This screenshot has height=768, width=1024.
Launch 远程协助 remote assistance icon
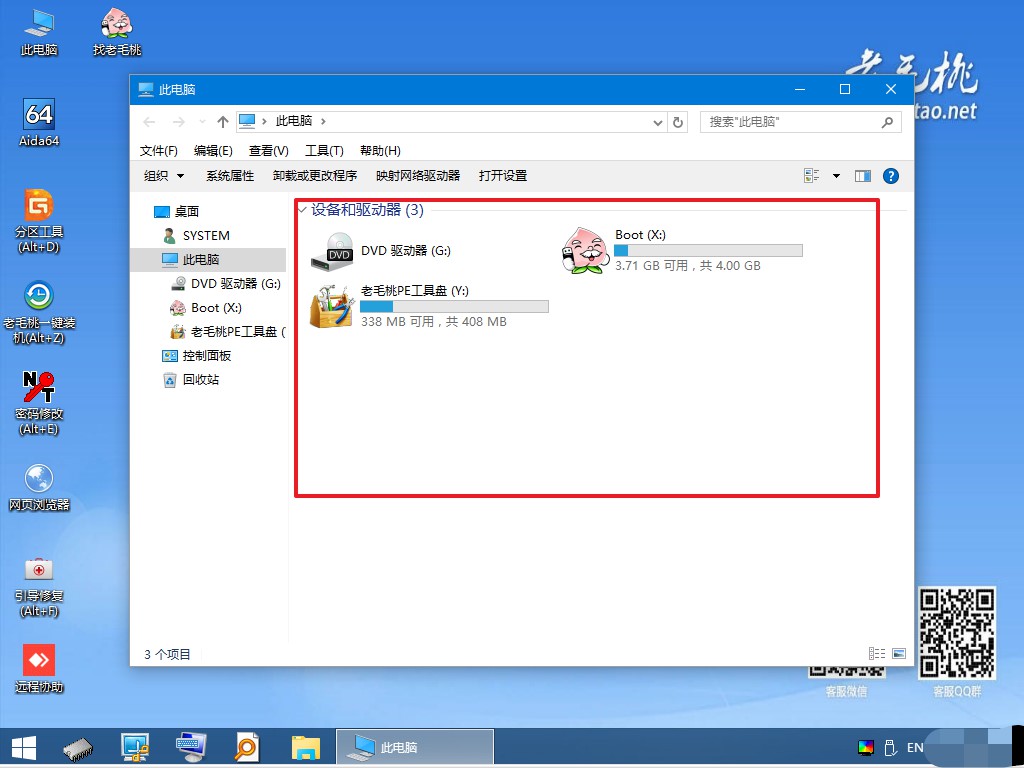pyautogui.click(x=39, y=668)
